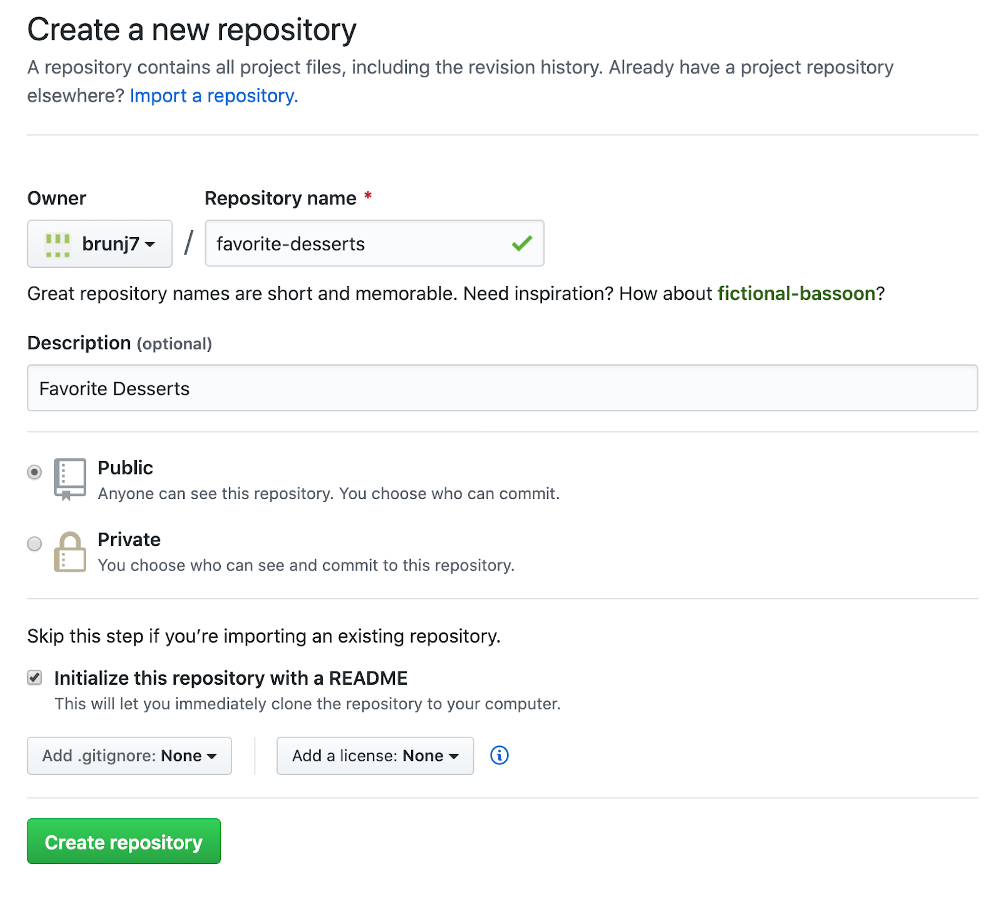
Task: Click the Public option label
Action: [125, 468]
